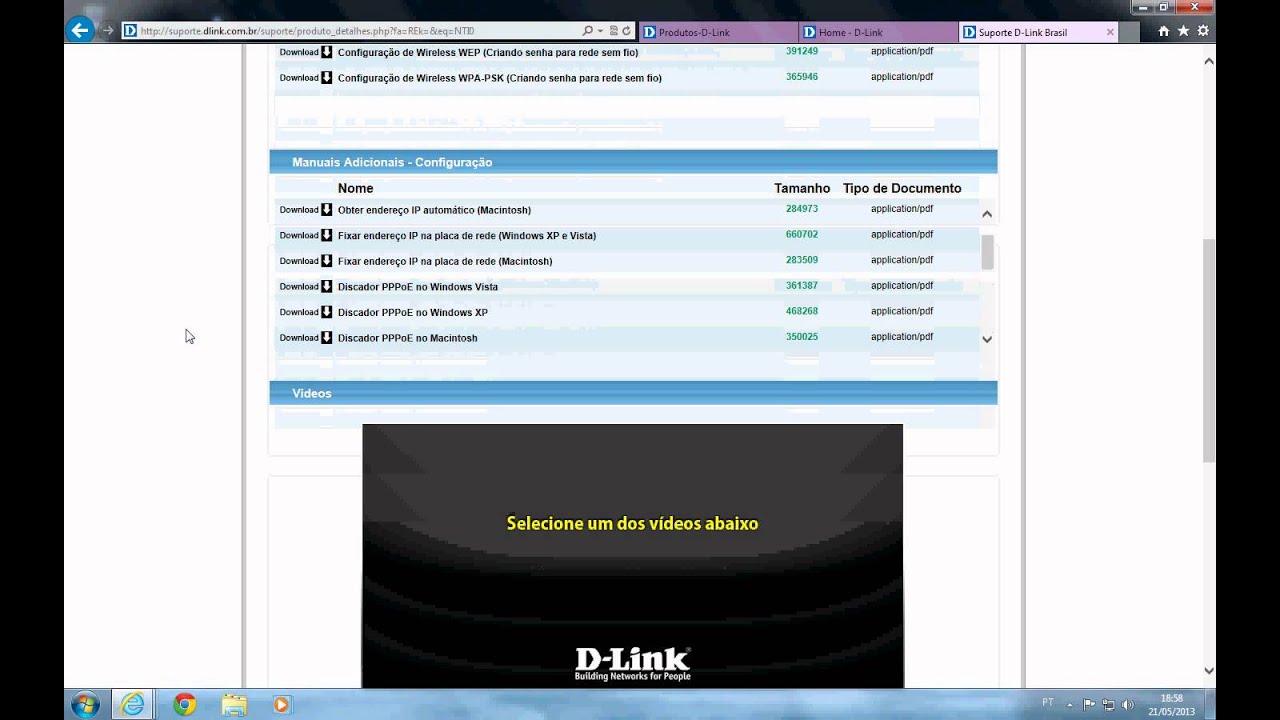Click the page scrollbar up arrow
The image size is (1280, 720).
(x=1209, y=61)
